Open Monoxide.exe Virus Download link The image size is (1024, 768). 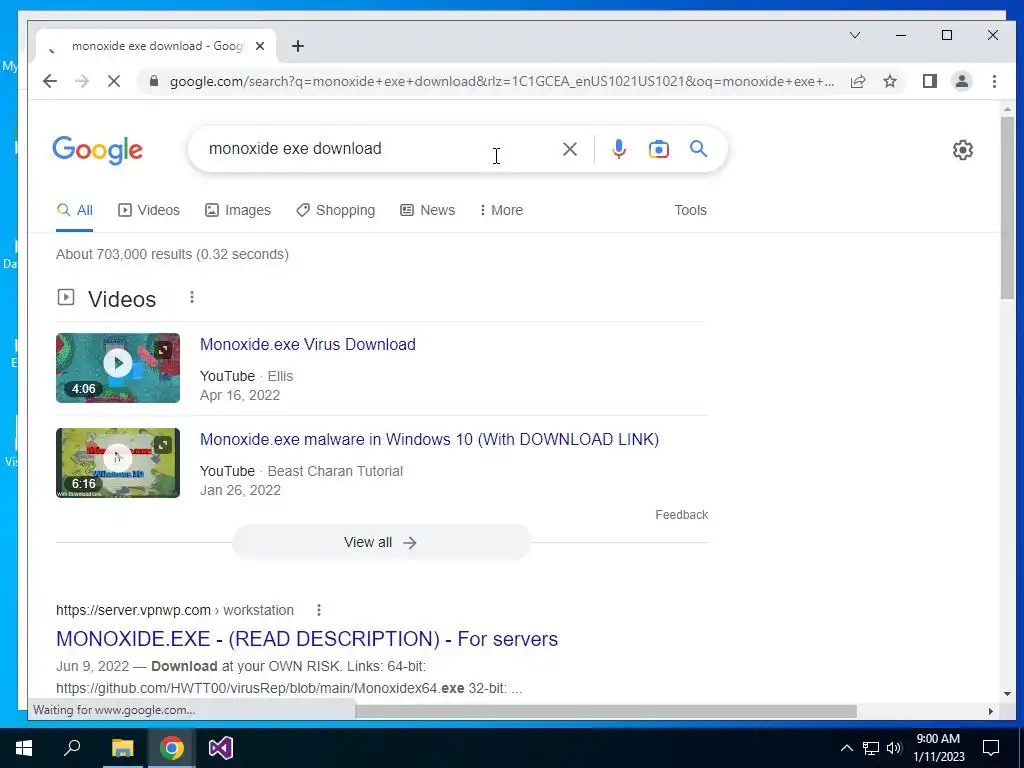(x=308, y=344)
